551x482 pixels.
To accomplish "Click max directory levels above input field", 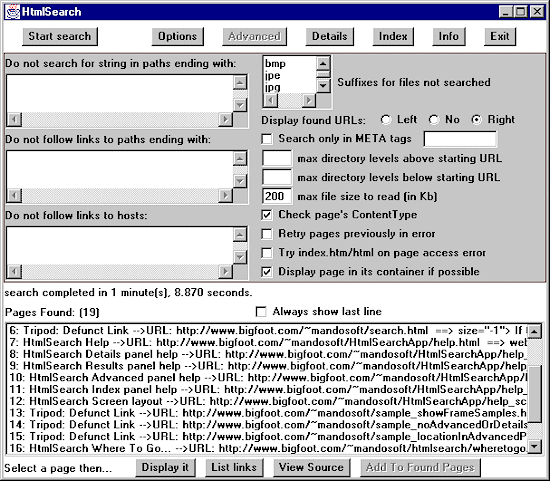I will 277,158.
